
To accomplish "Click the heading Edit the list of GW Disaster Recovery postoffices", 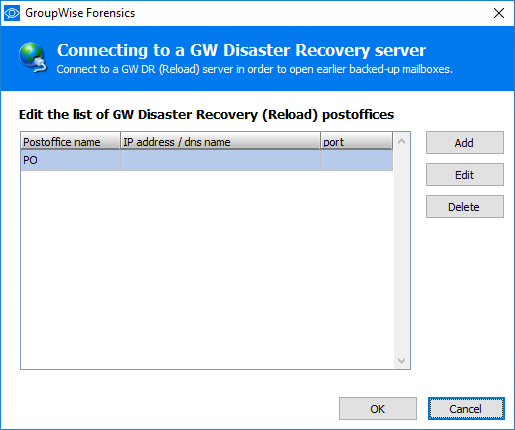I will click(206, 115).
